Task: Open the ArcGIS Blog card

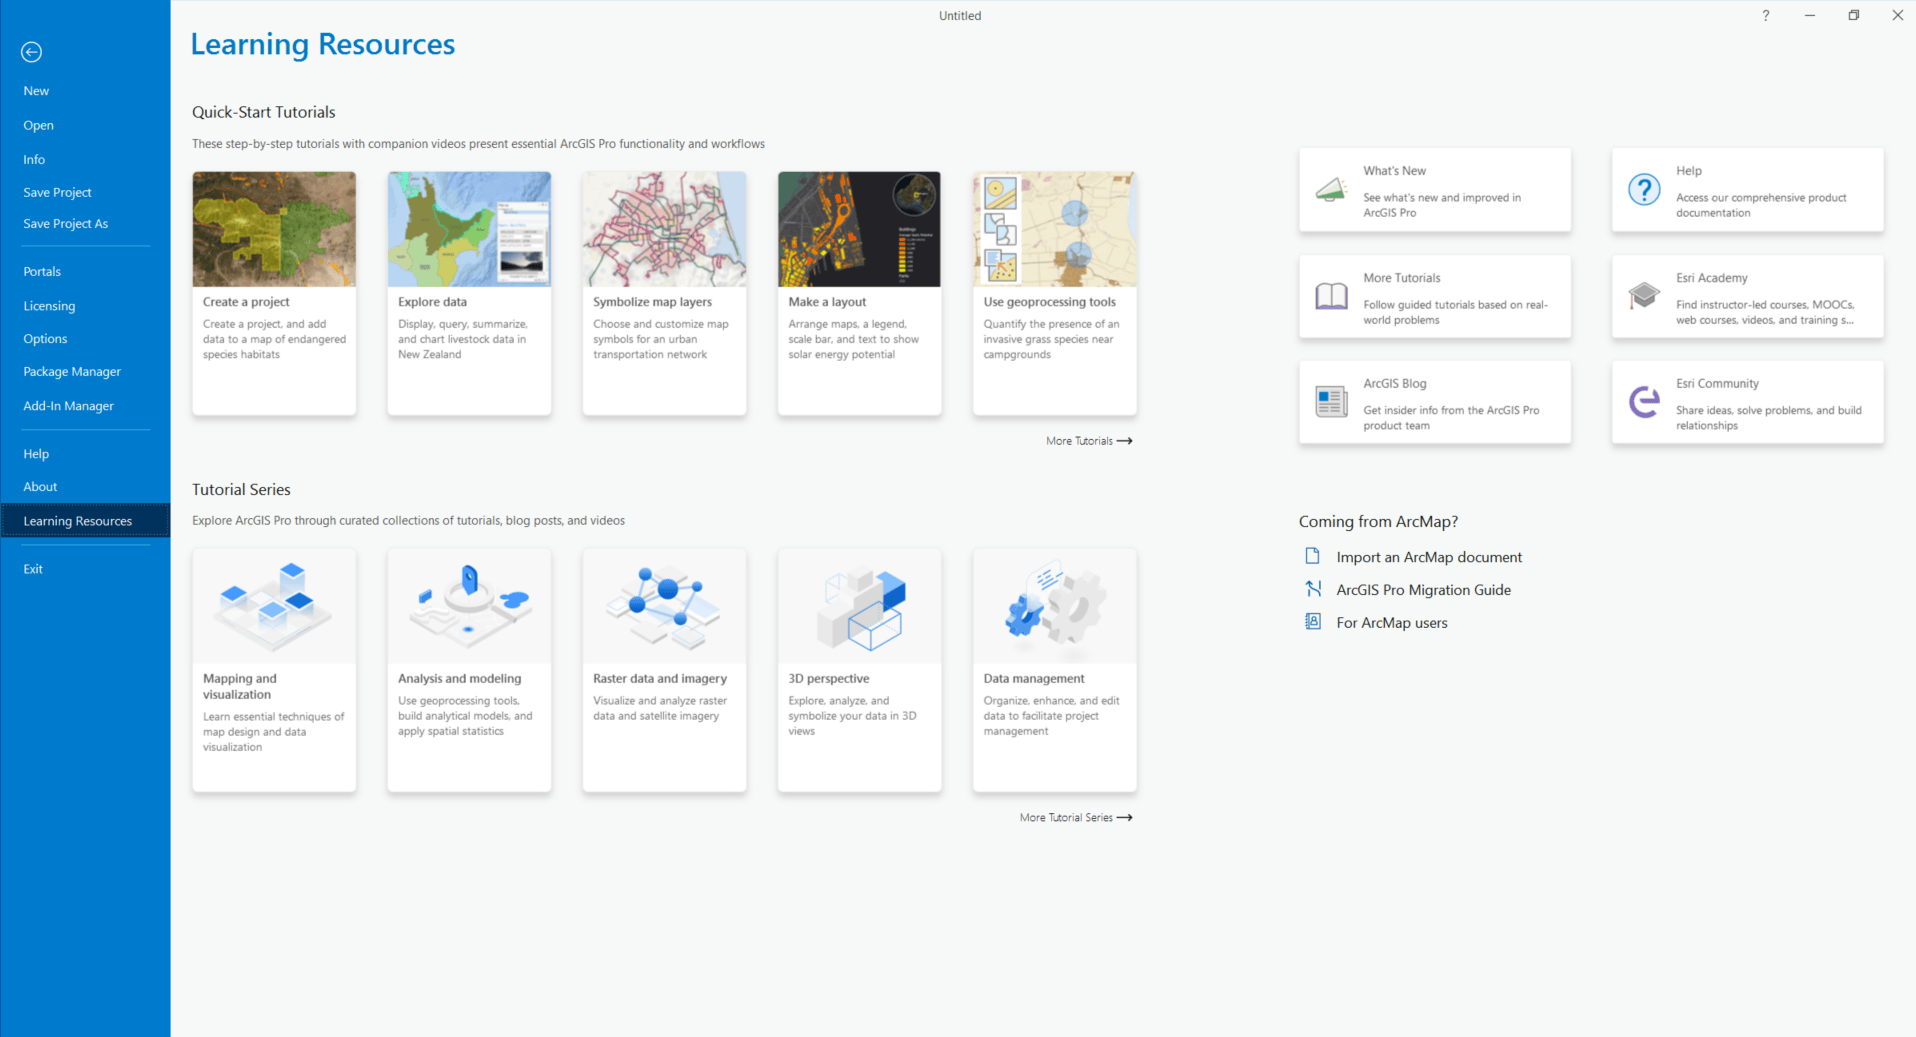Action: [1434, 402]
